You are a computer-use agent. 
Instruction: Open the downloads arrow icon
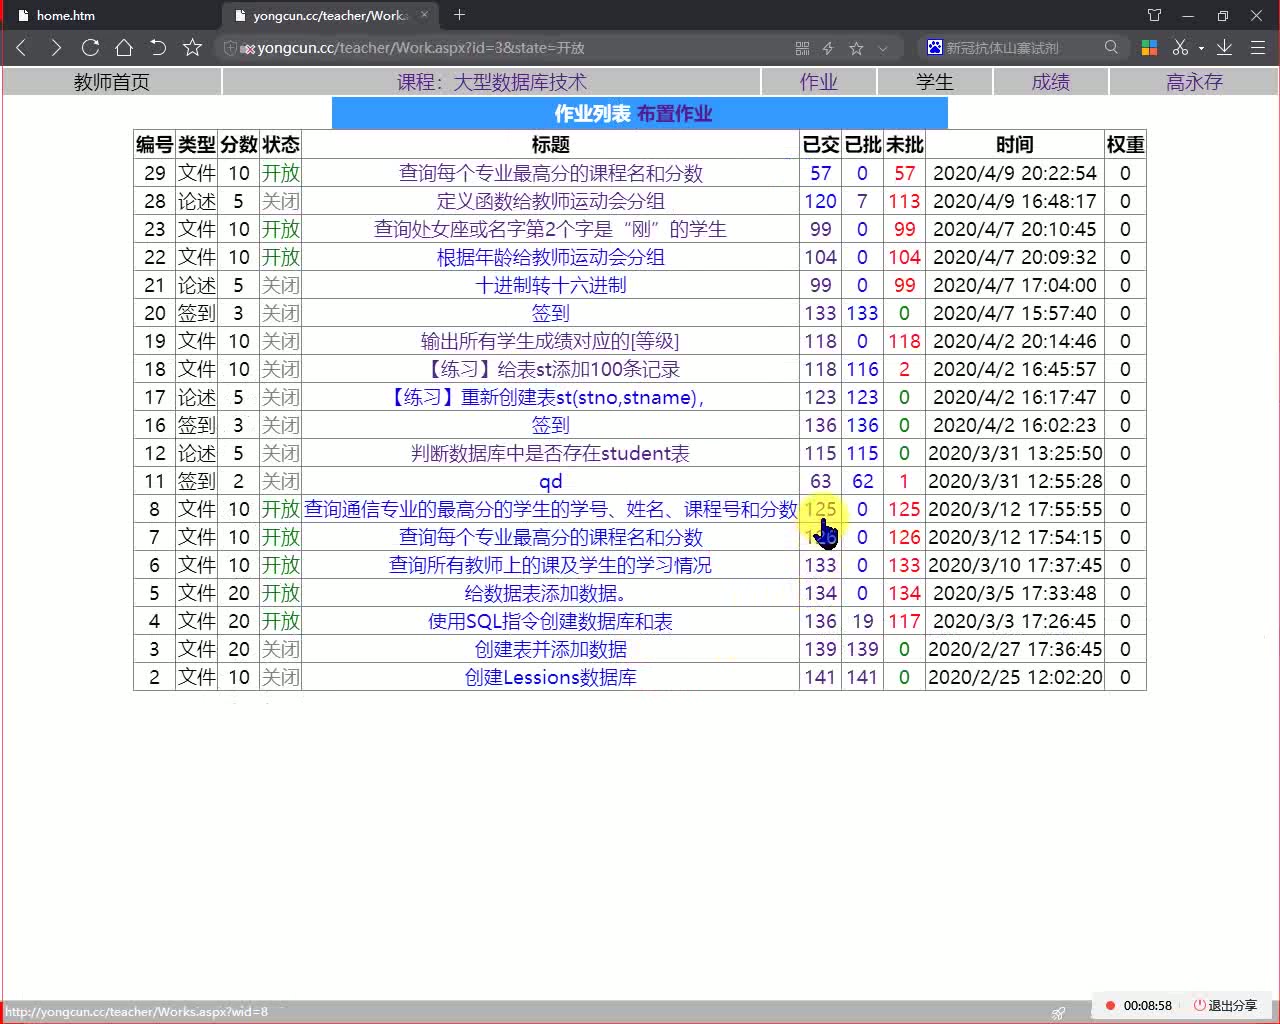pyautogui.click(x=1224, y=47)
